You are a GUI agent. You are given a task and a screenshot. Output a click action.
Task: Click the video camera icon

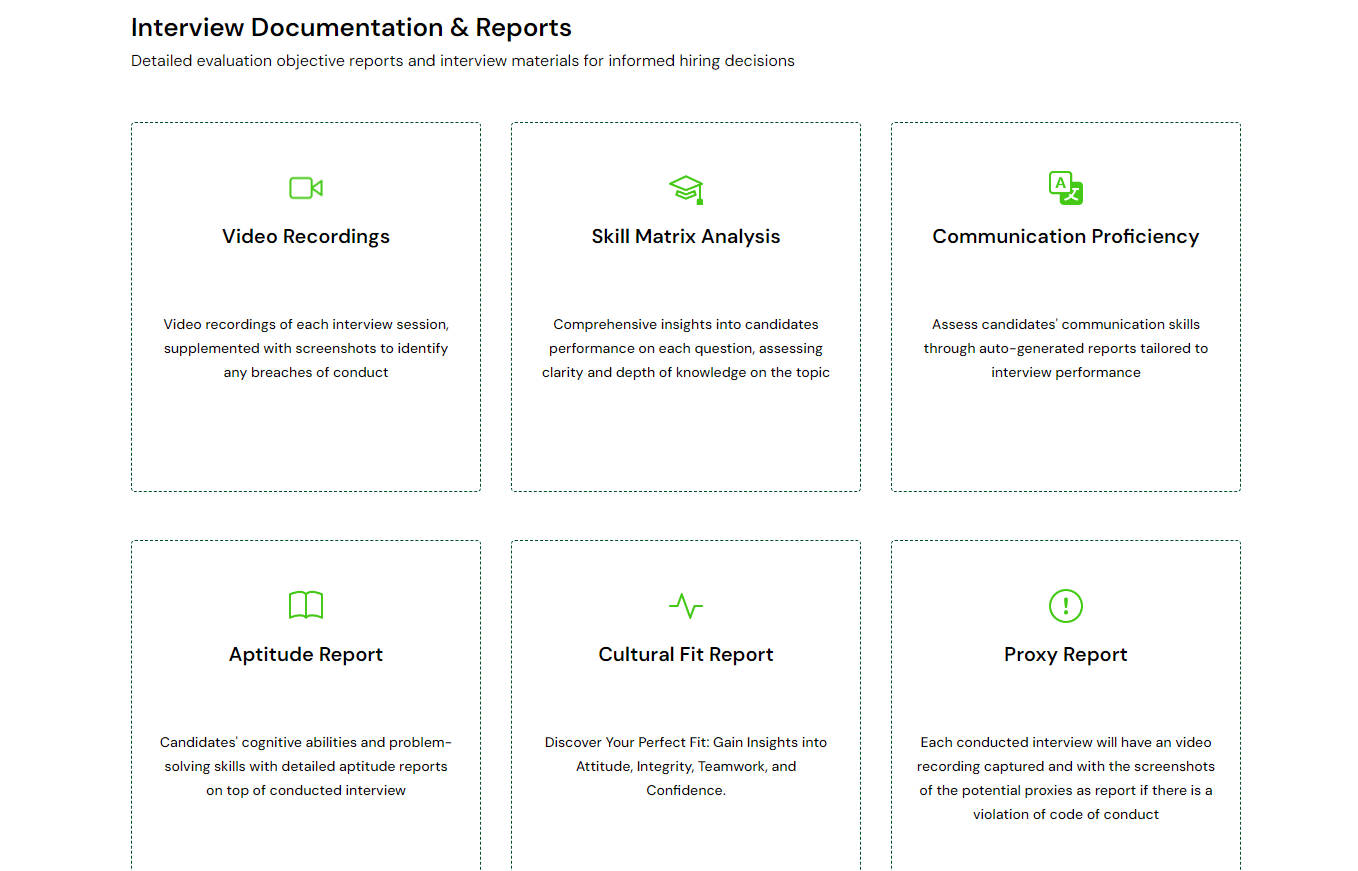pos(305,188)
